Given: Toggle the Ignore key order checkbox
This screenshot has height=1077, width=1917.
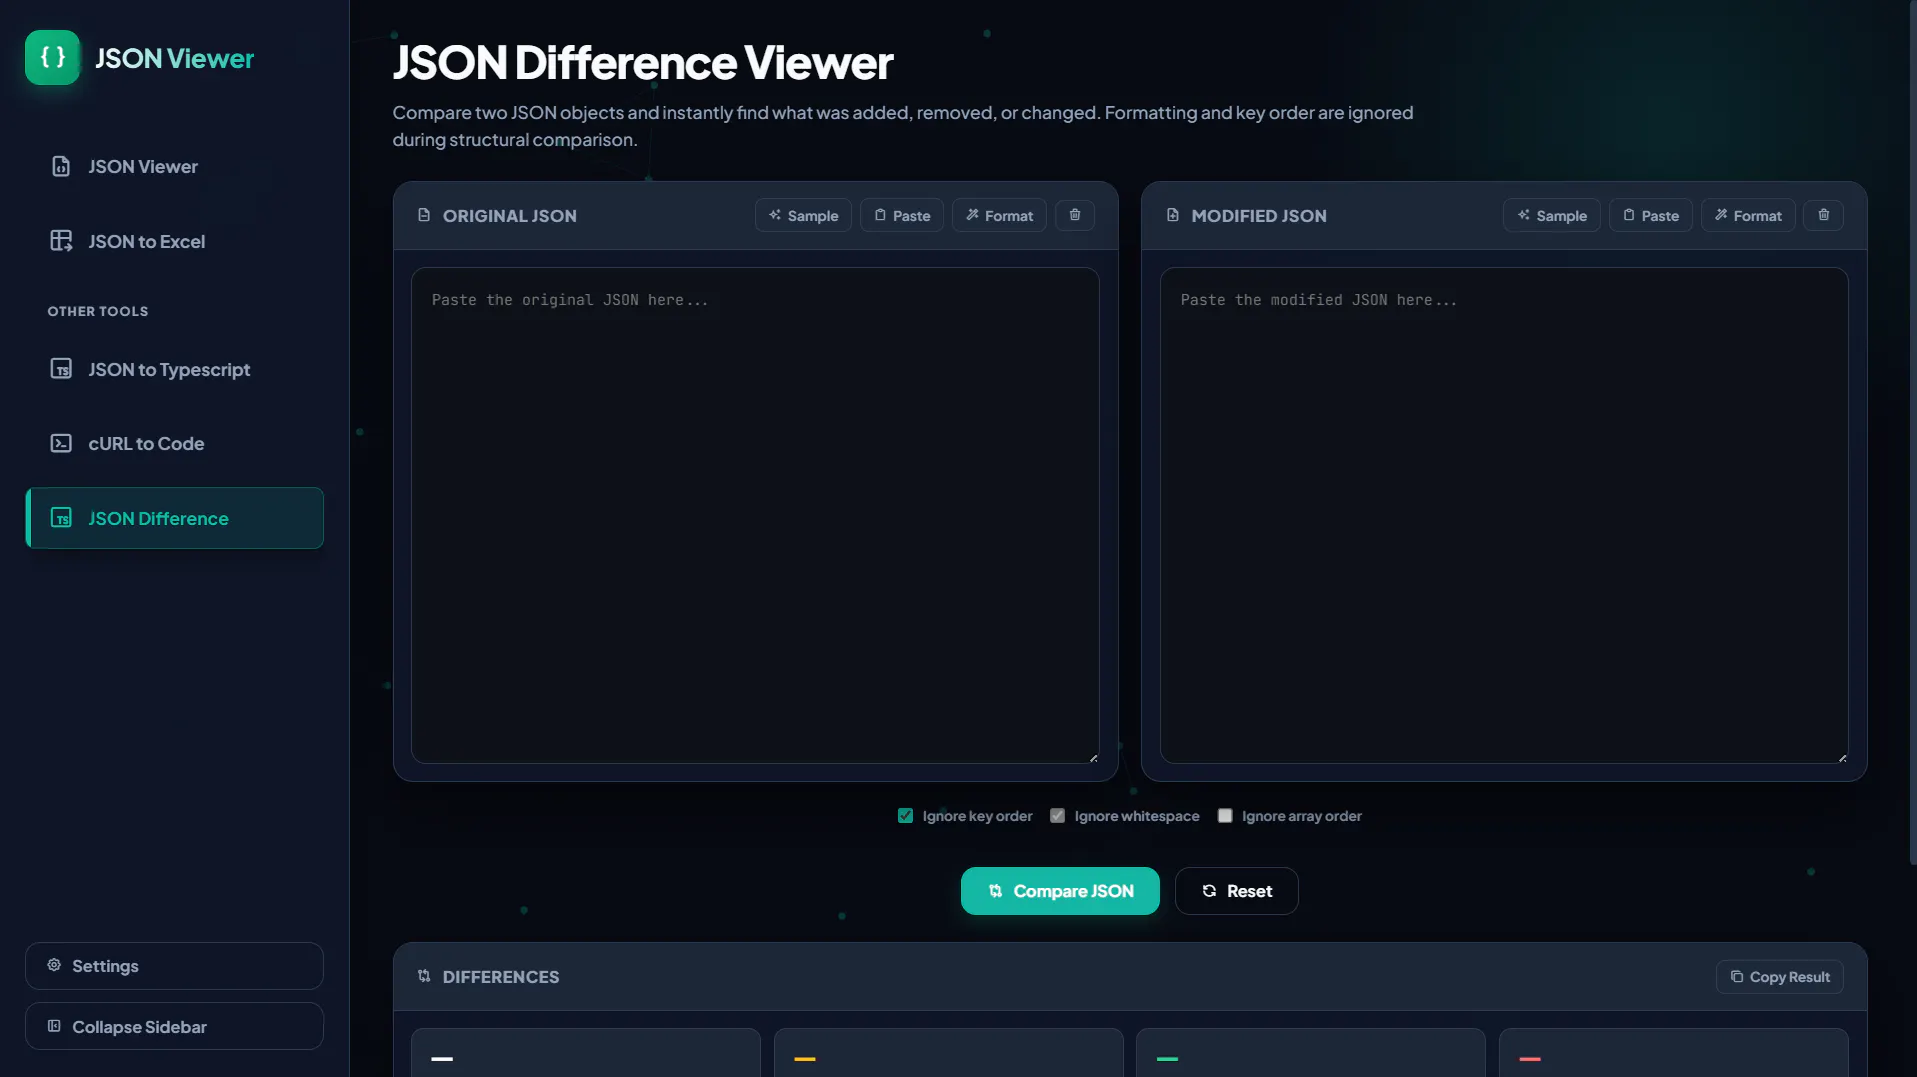Looking at the screenshot, I should tap(905, 816).
